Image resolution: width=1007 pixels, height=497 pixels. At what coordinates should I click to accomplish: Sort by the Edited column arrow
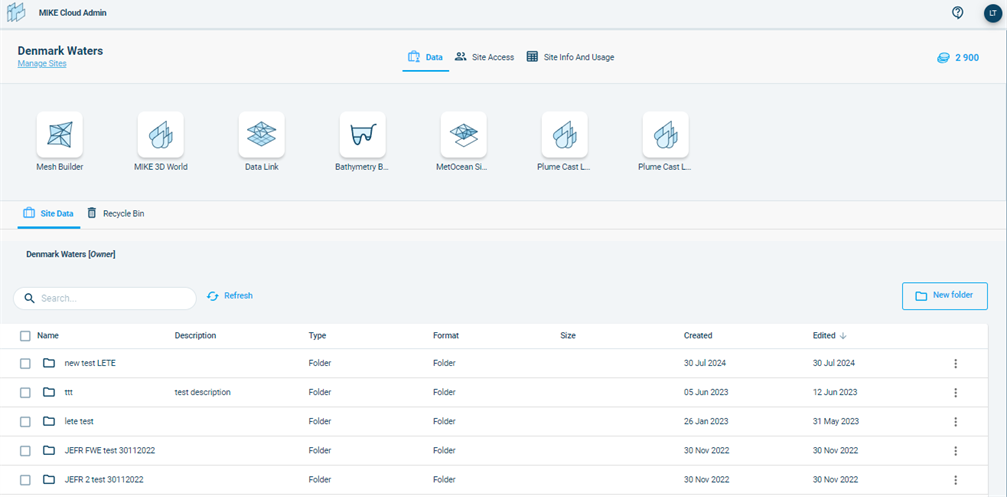pos(843,336)
